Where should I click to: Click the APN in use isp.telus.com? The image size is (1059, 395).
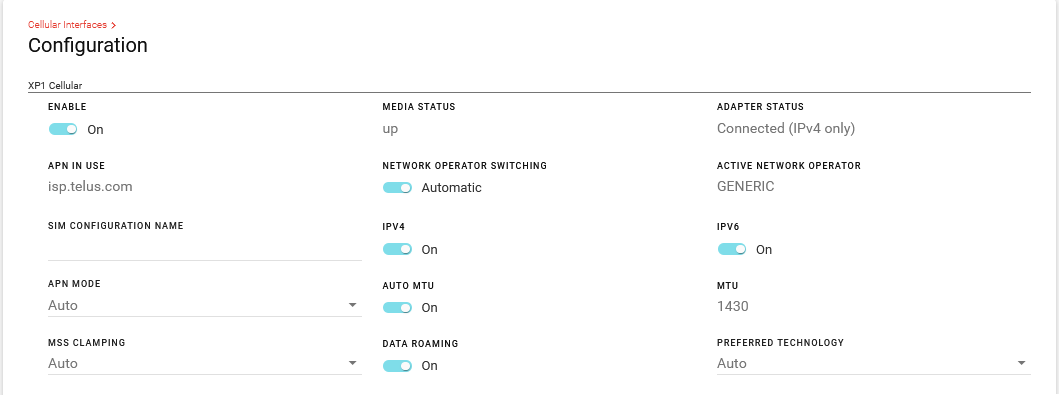90,186
